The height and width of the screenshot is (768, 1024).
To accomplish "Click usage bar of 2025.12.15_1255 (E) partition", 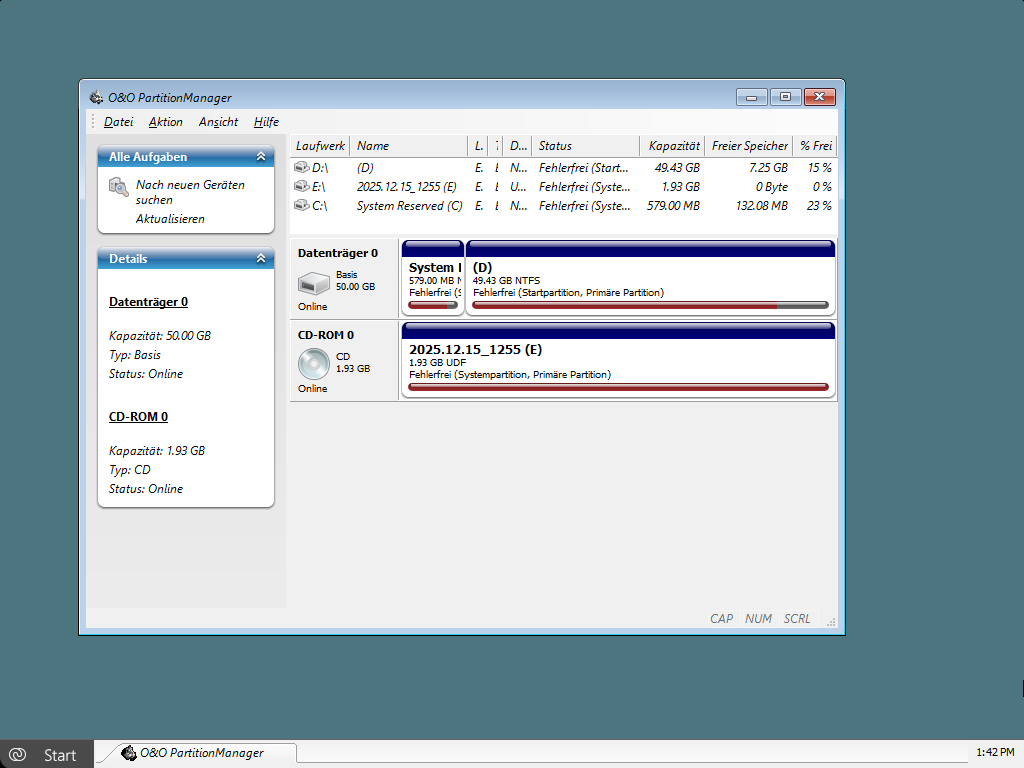I will pos(618,386).
